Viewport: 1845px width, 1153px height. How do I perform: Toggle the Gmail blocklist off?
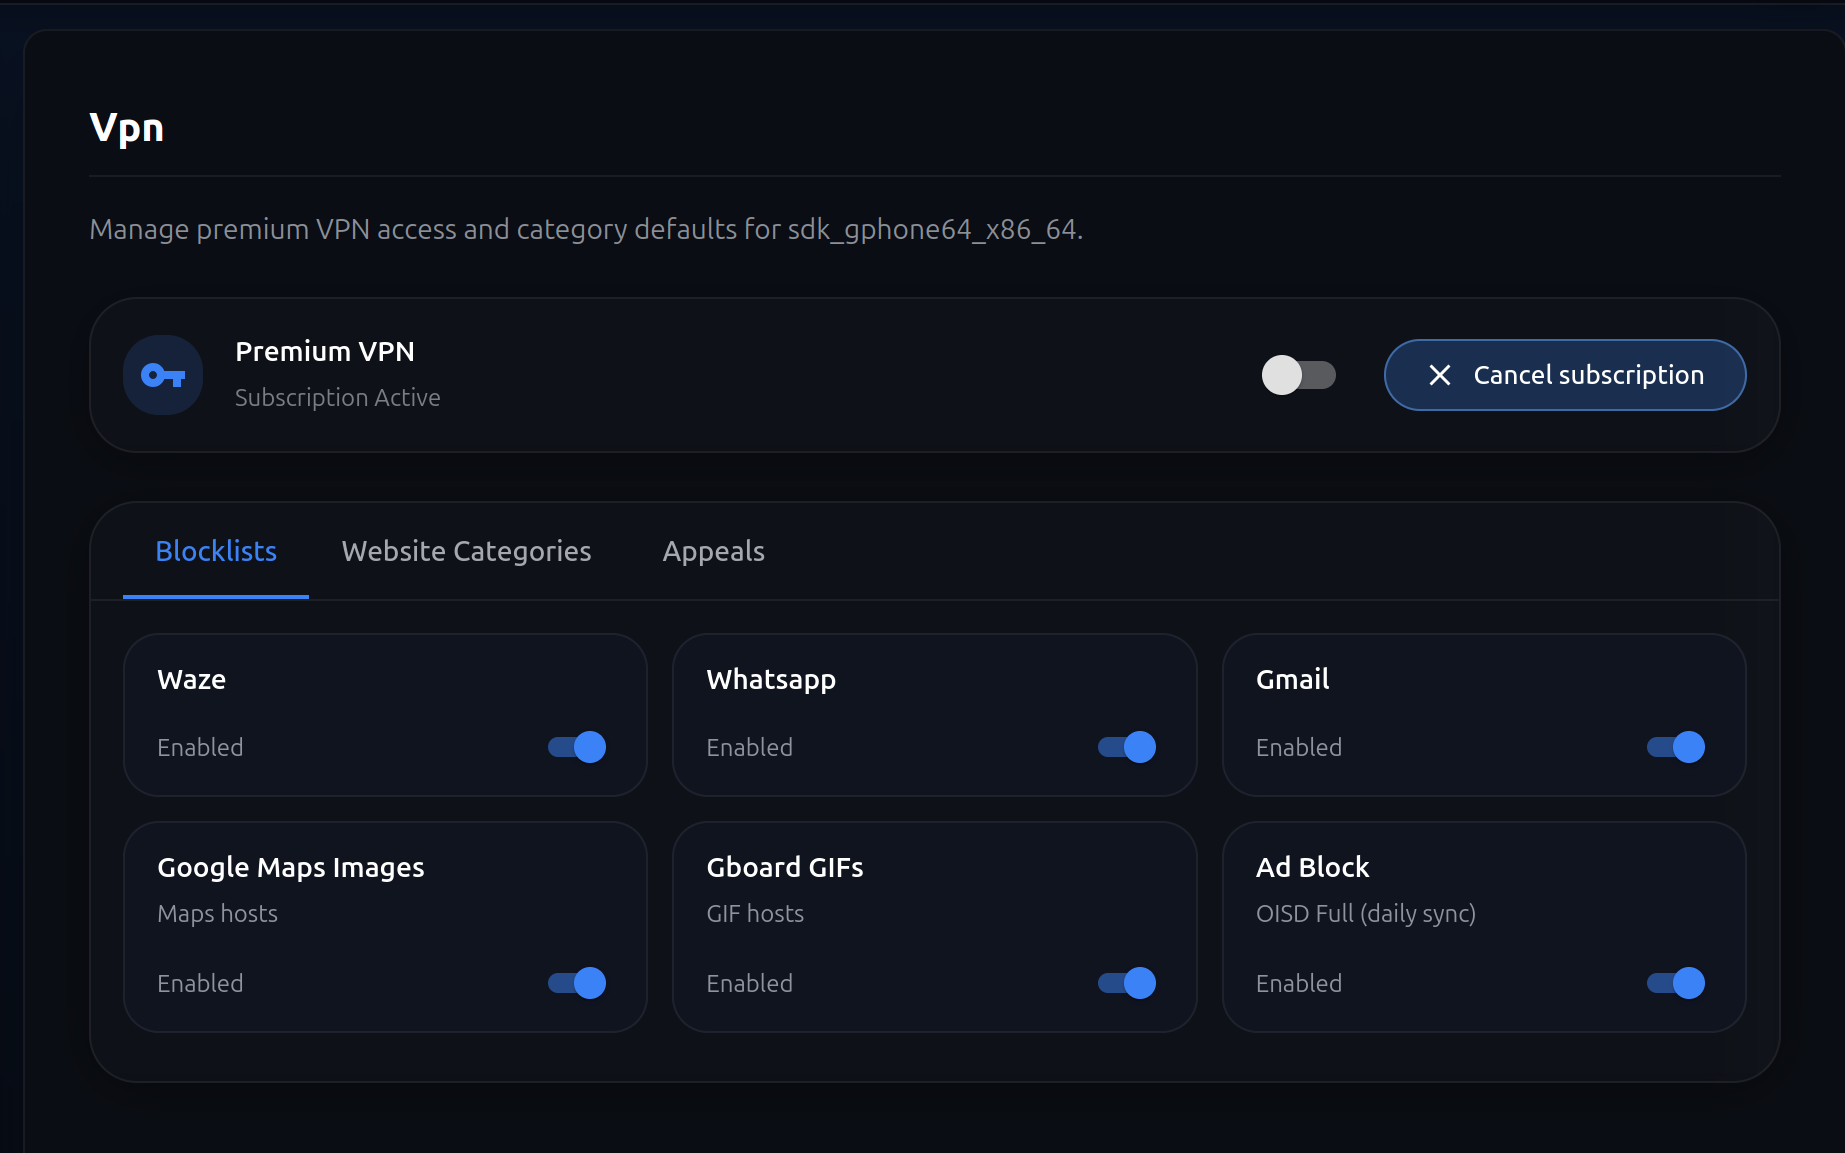1675,747
